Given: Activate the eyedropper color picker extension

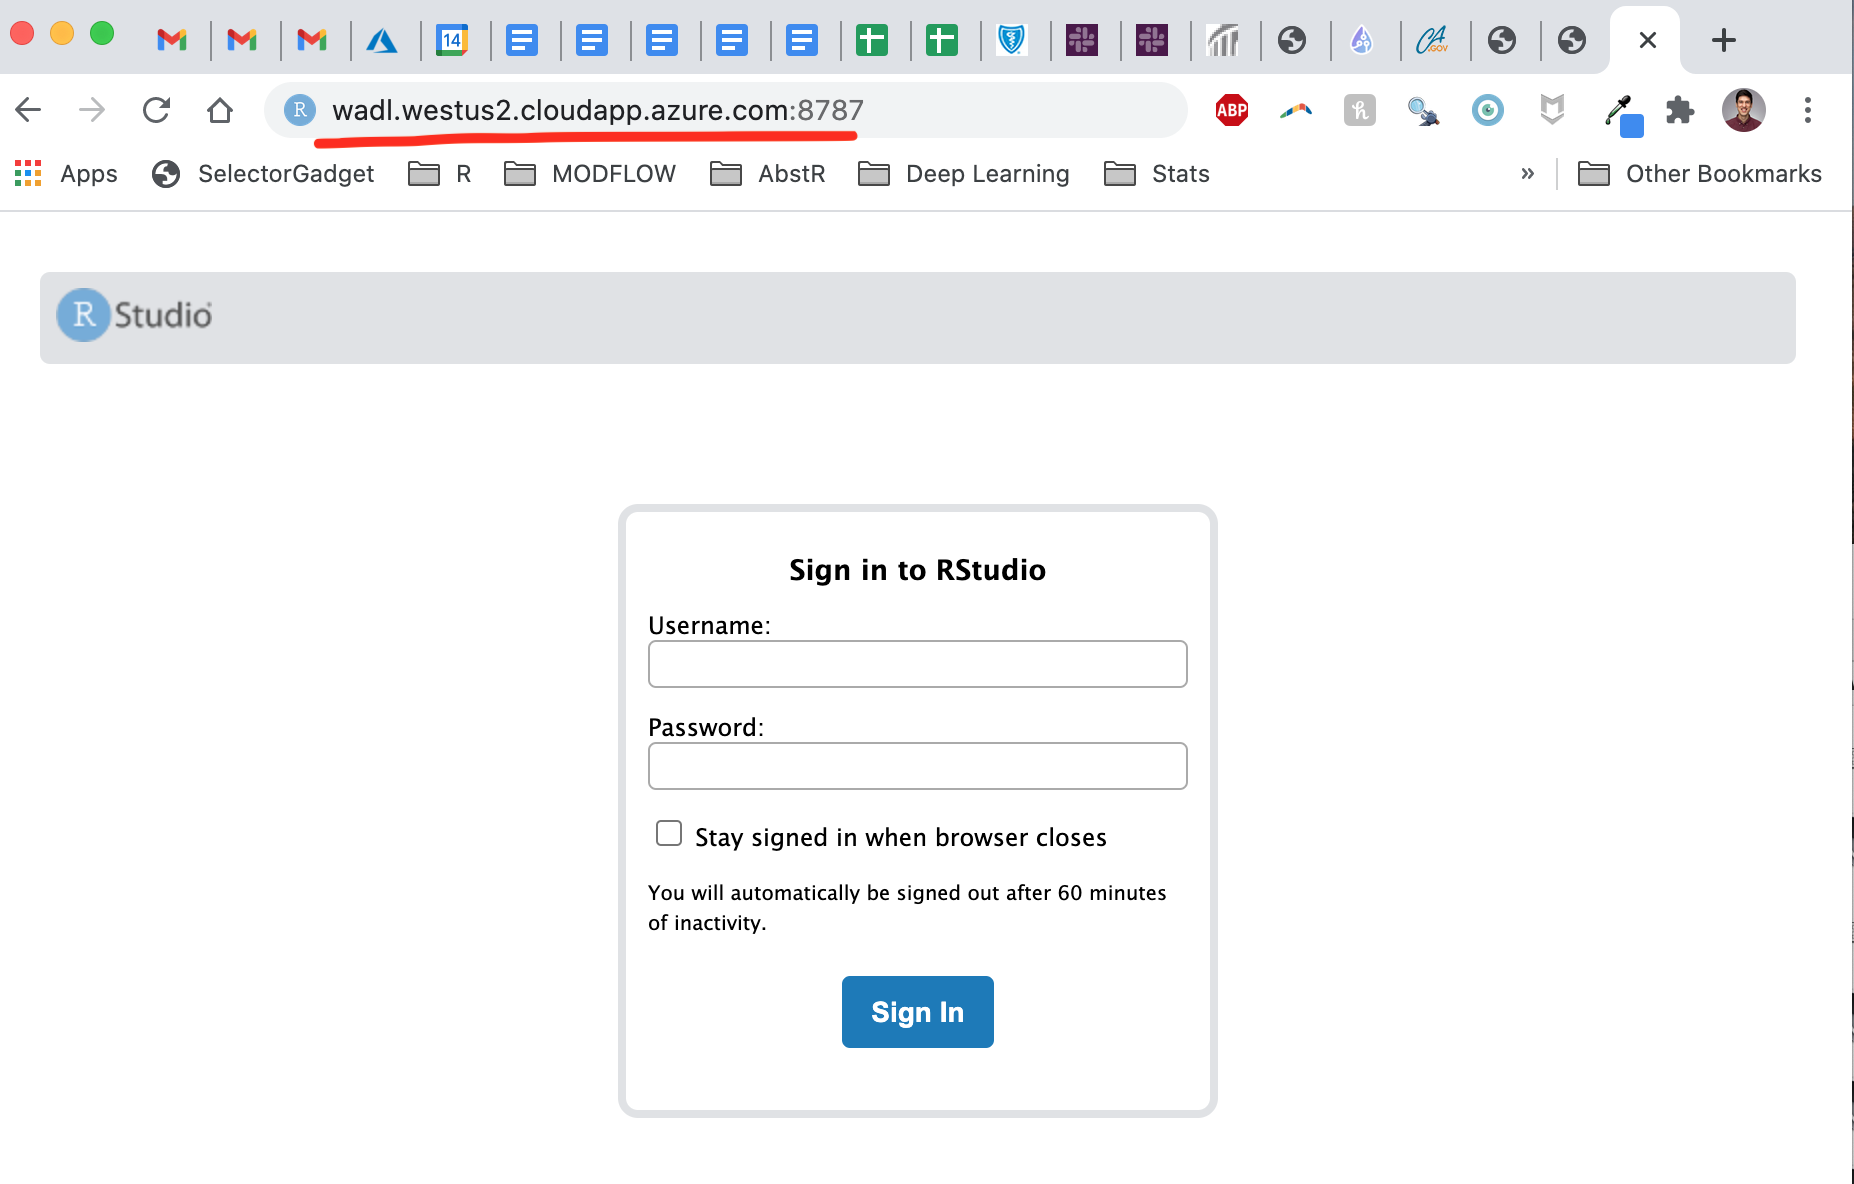Looking at the screenshot, I should click(1622, 114).
